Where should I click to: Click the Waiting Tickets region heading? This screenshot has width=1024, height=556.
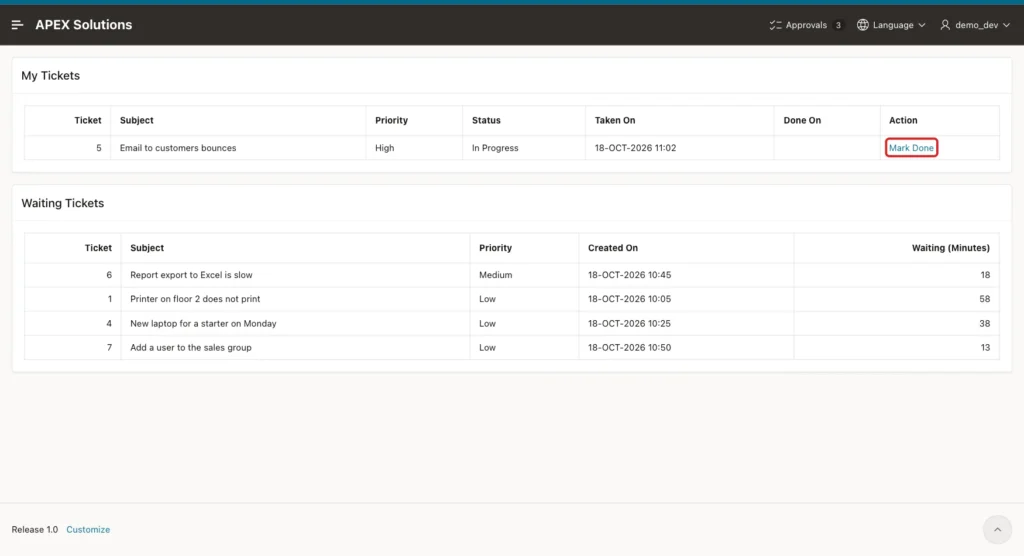pos(63,203)
